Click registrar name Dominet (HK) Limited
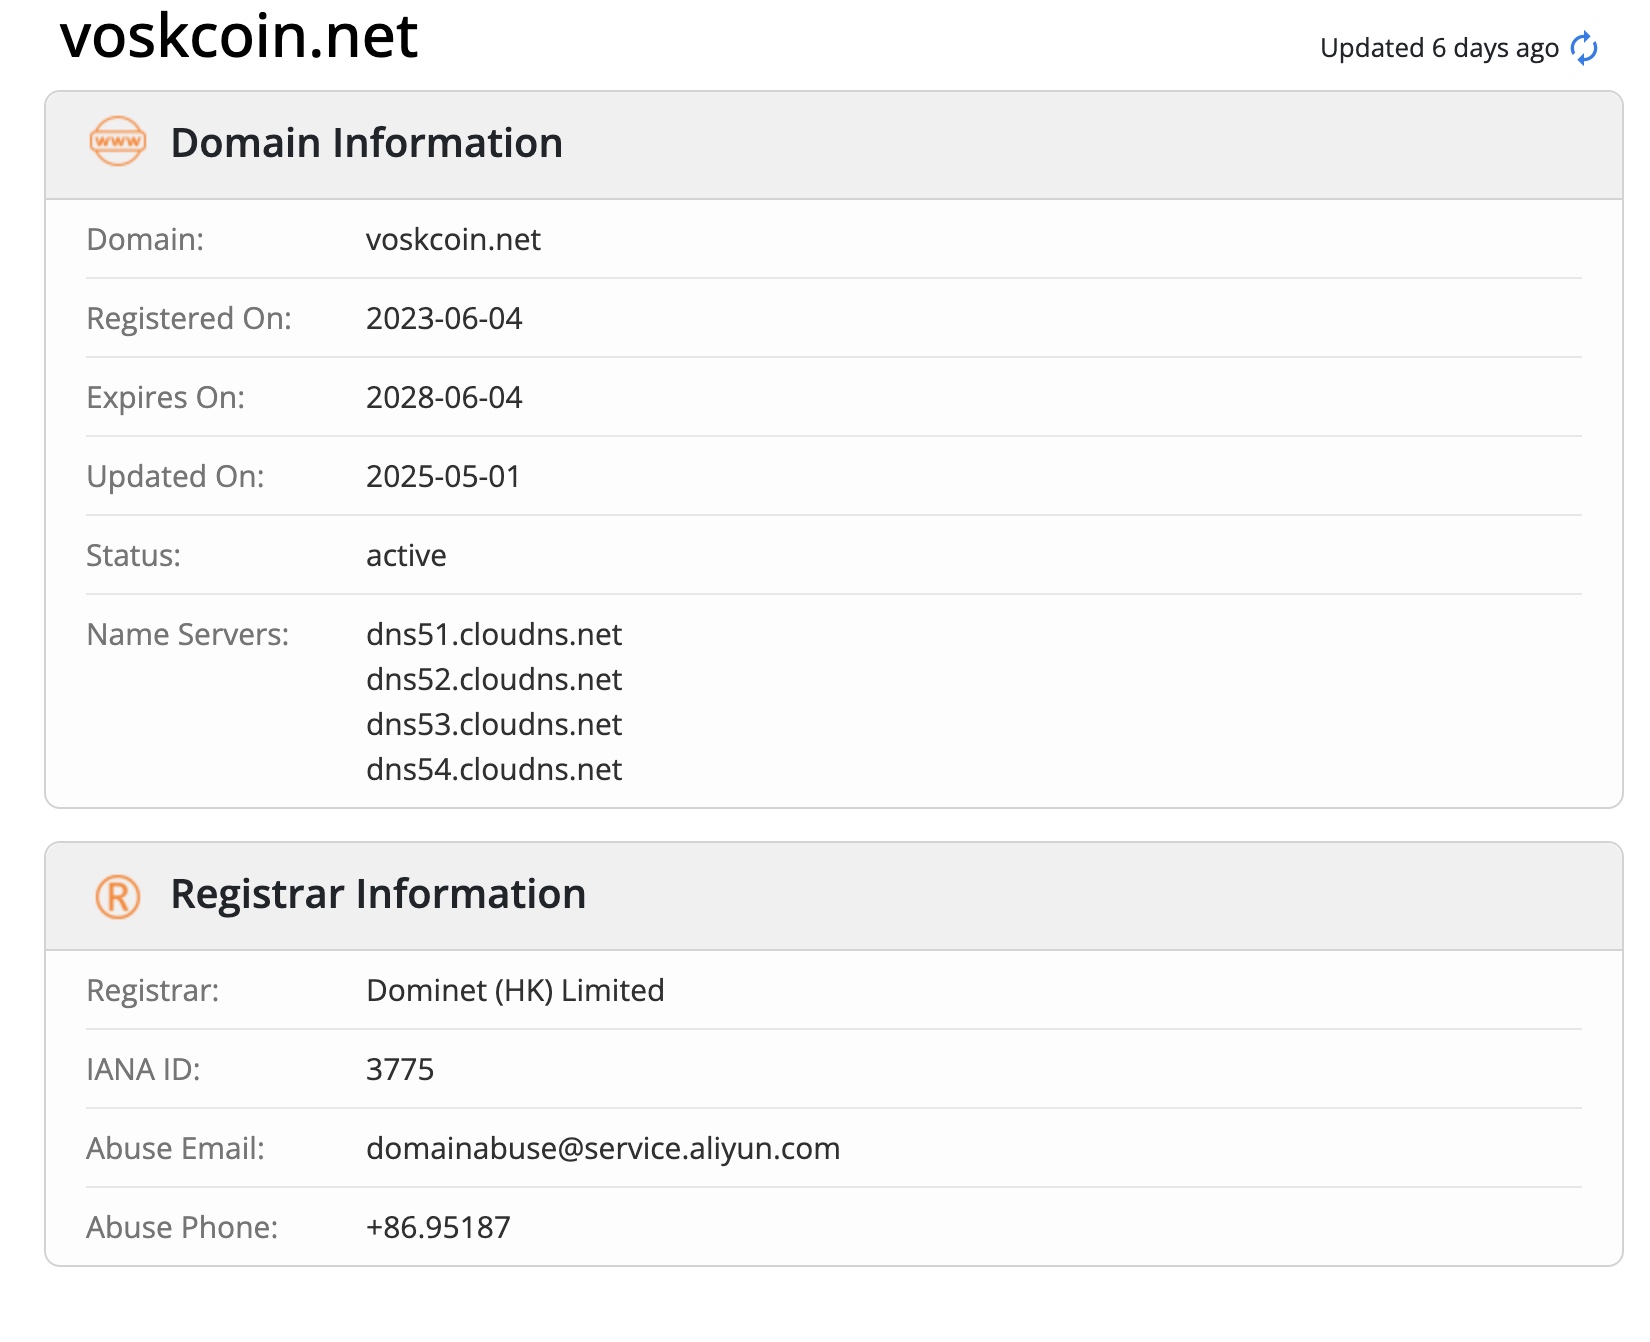This screenshot has height=1342, width=1650. [515, 991]
